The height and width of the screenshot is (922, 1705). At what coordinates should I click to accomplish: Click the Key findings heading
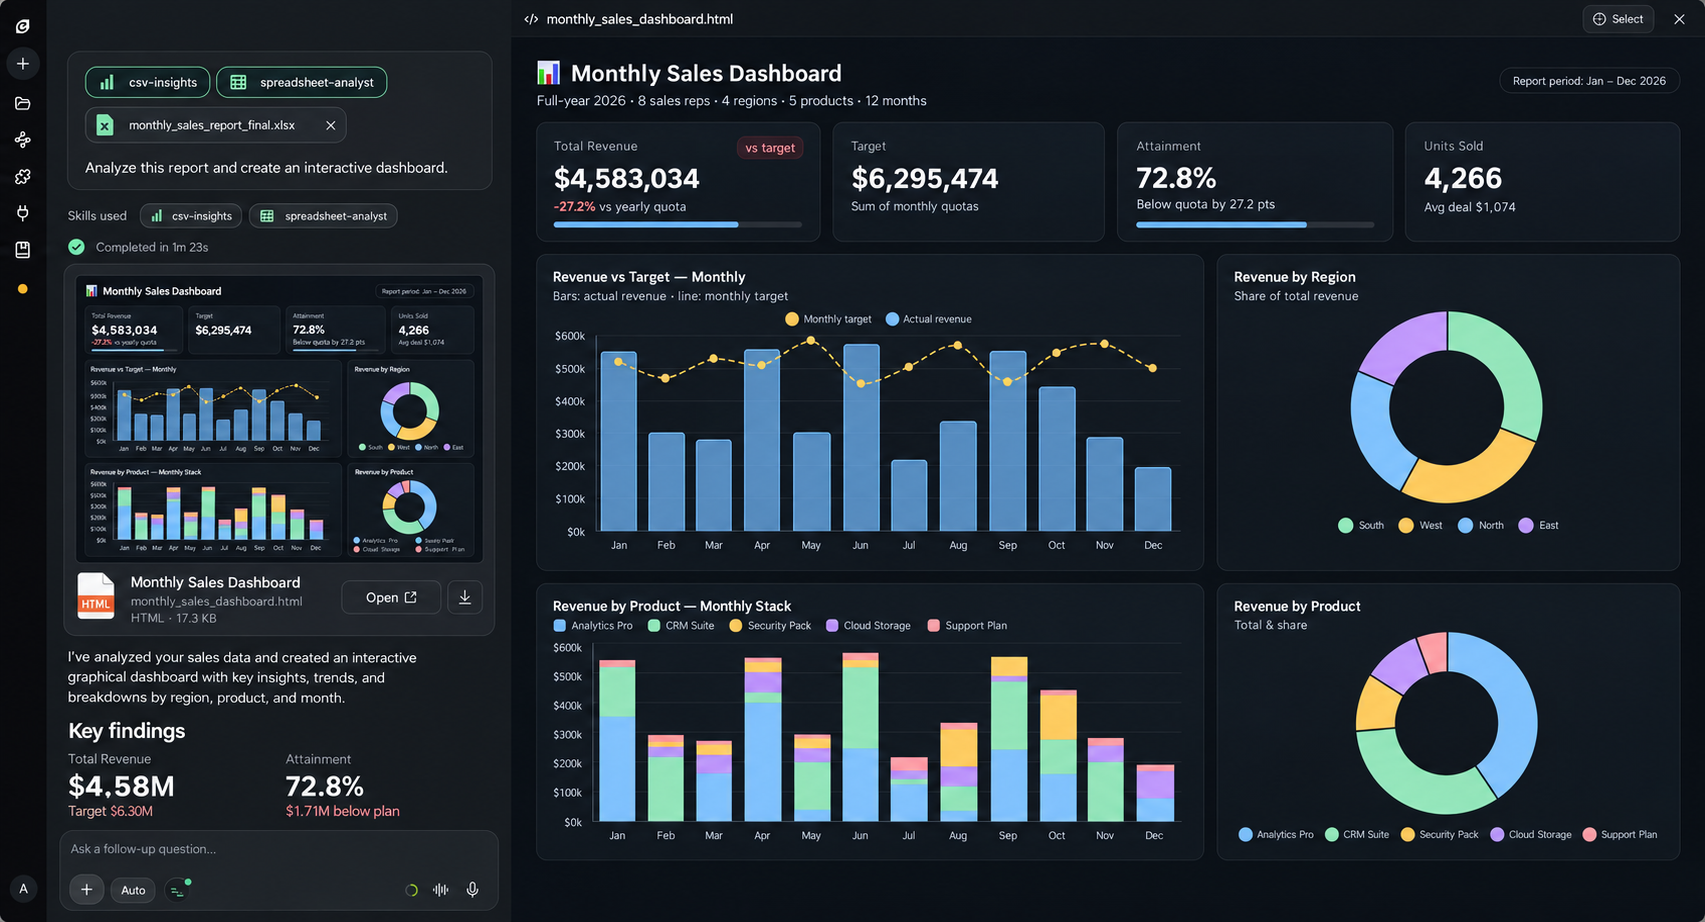coord(126,731)
